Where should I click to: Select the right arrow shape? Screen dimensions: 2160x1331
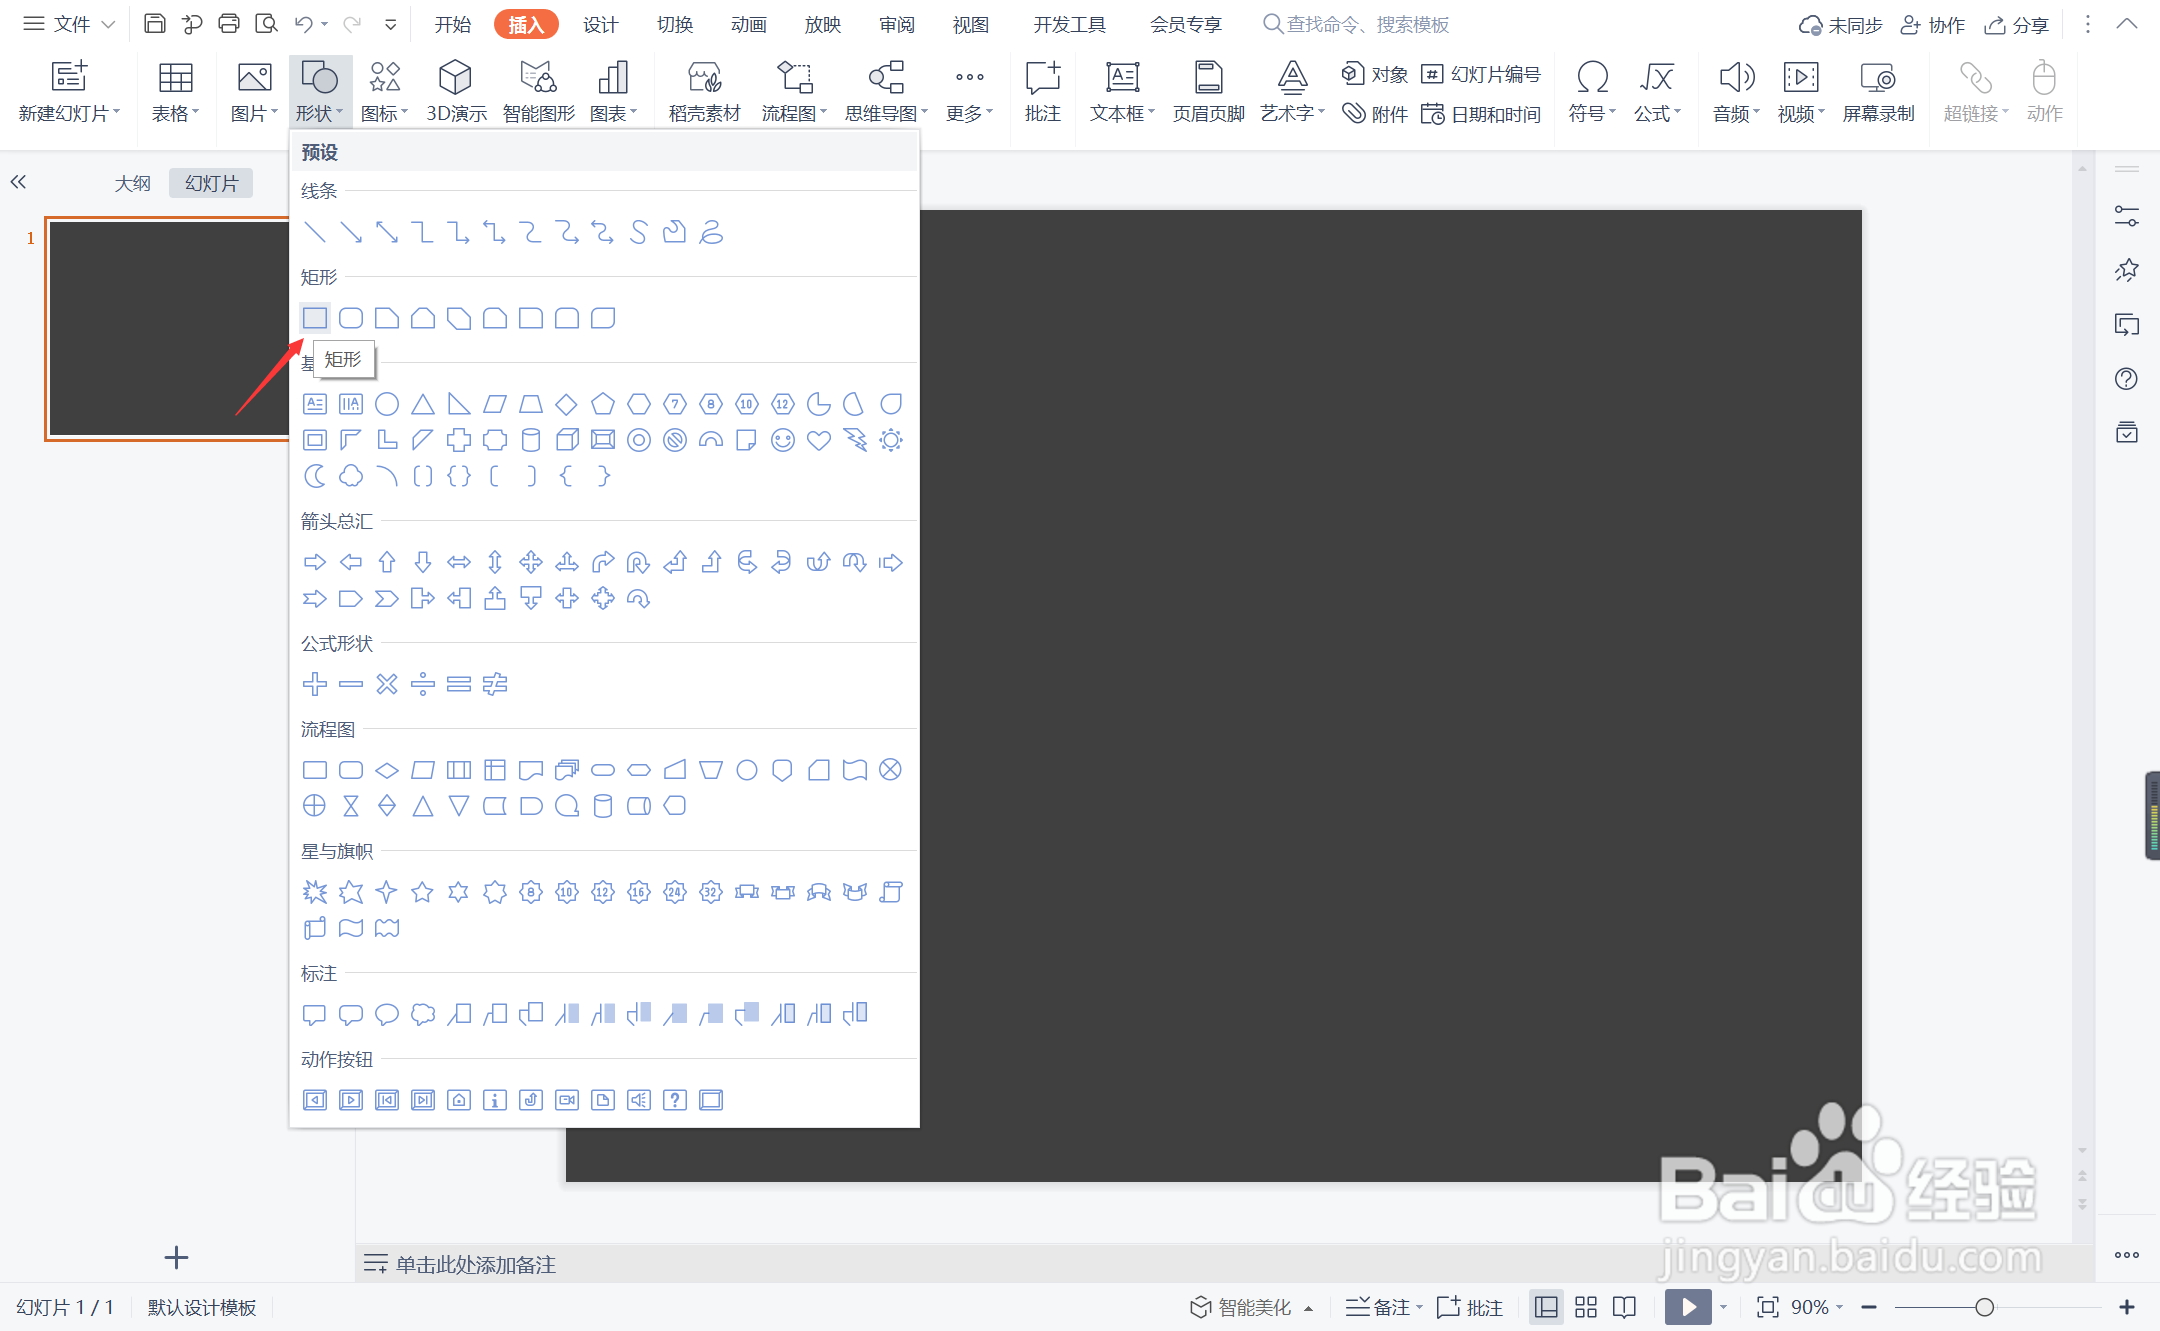coord(315,562)
